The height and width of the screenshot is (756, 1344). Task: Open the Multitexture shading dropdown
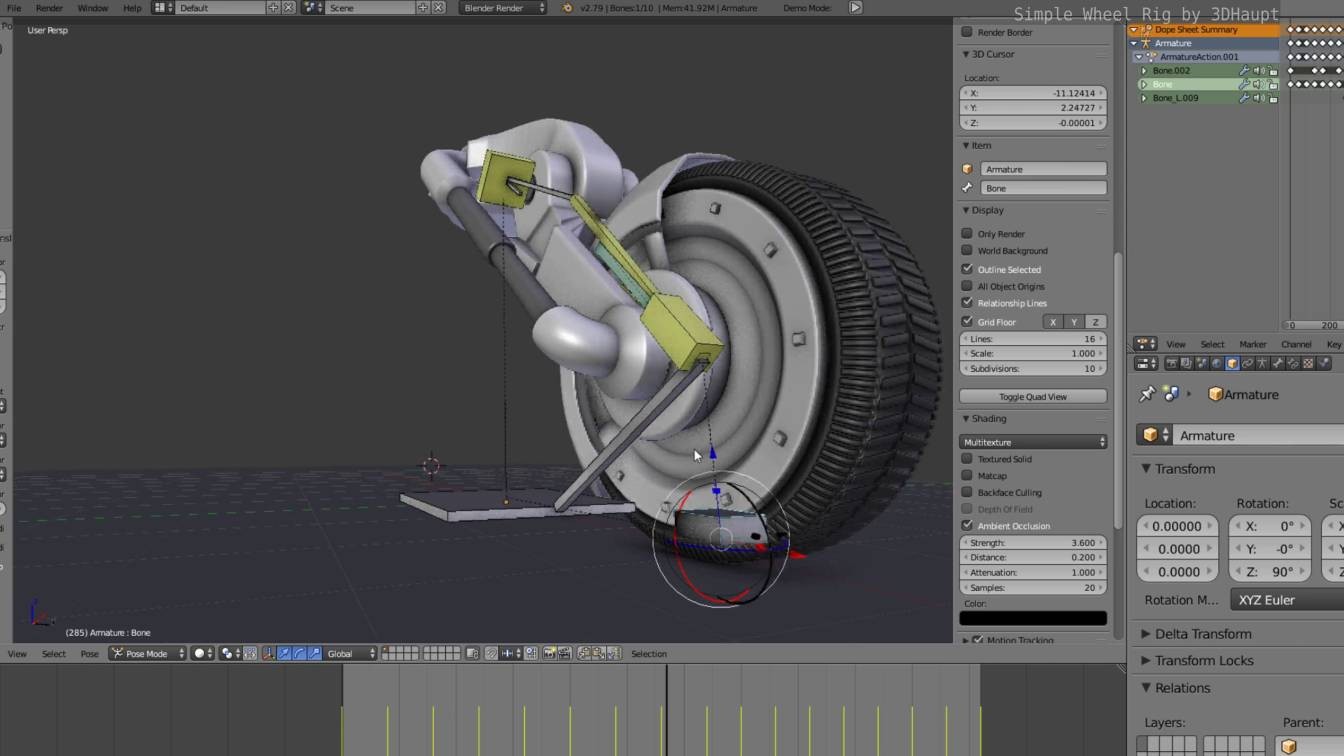click(1032, 441)
